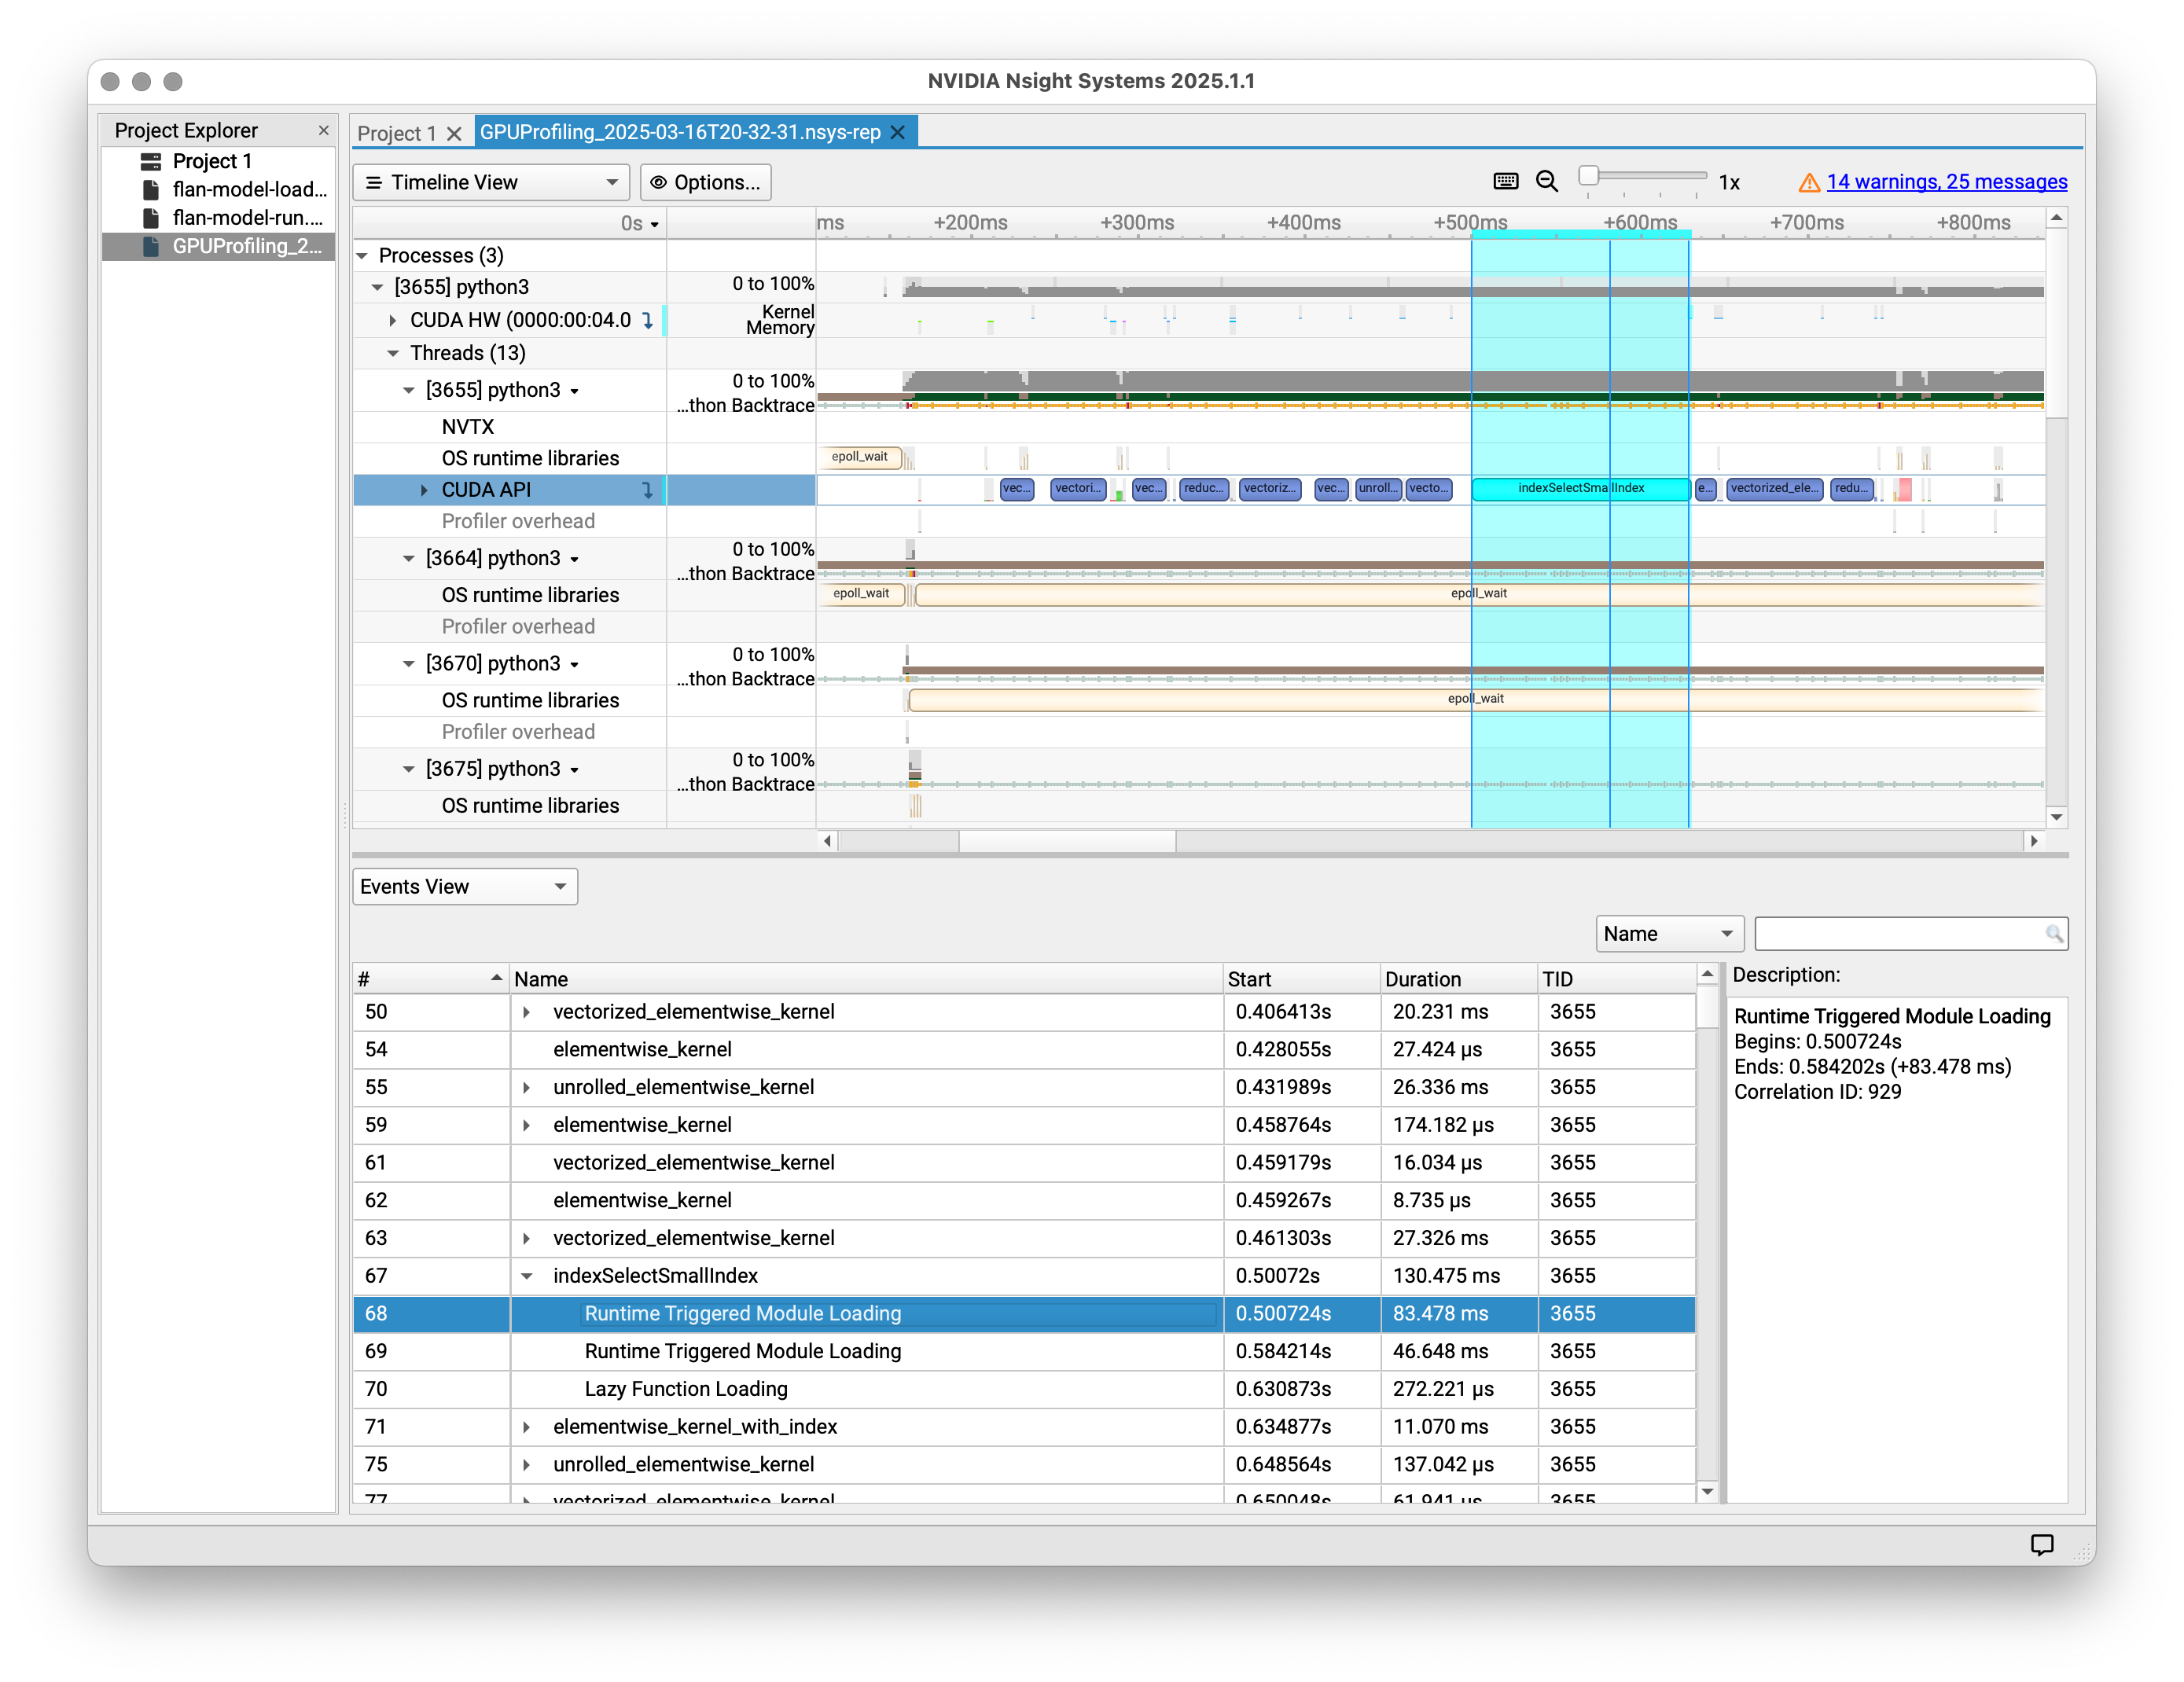Select Project 1 in Project Explorer

coord(212,161)
